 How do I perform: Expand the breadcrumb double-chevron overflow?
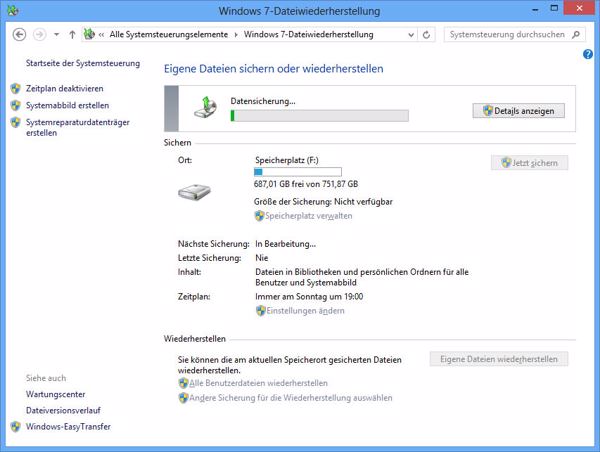click(101, 35)
